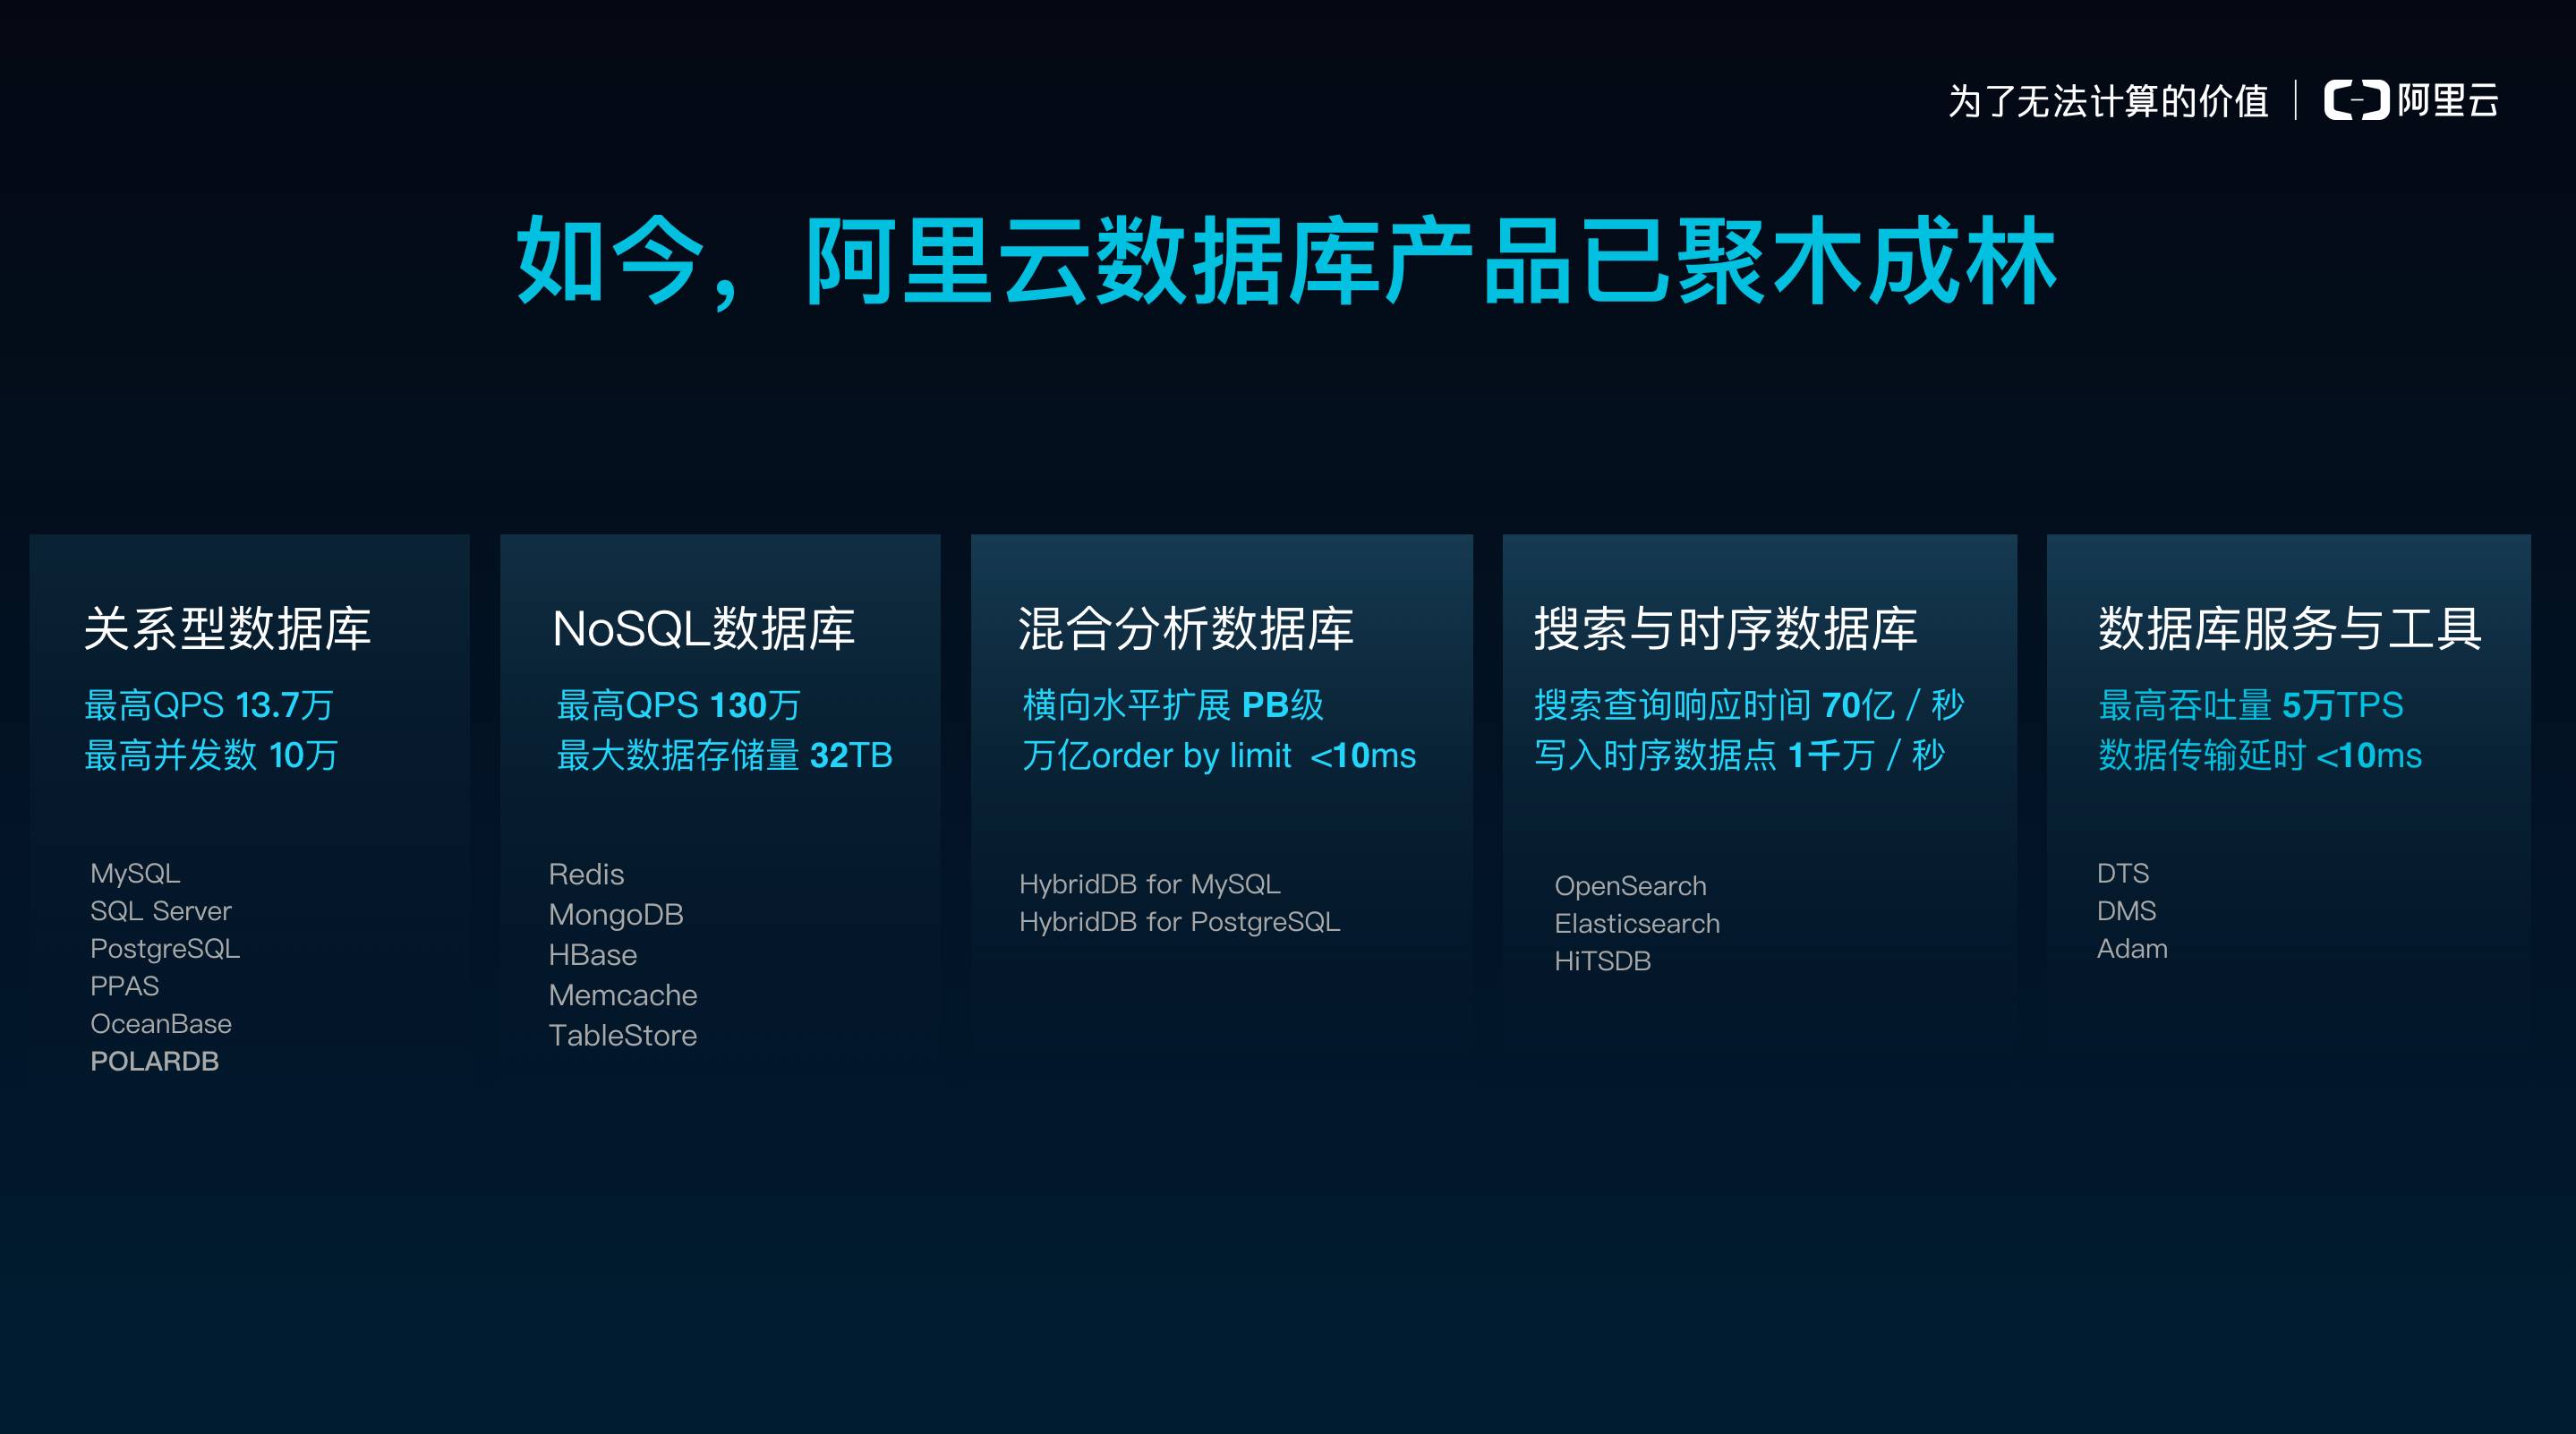Screen dimensions: 2576x1434
Task: Open the 混合分析数据库 heading
Action: pos(1185,629)
